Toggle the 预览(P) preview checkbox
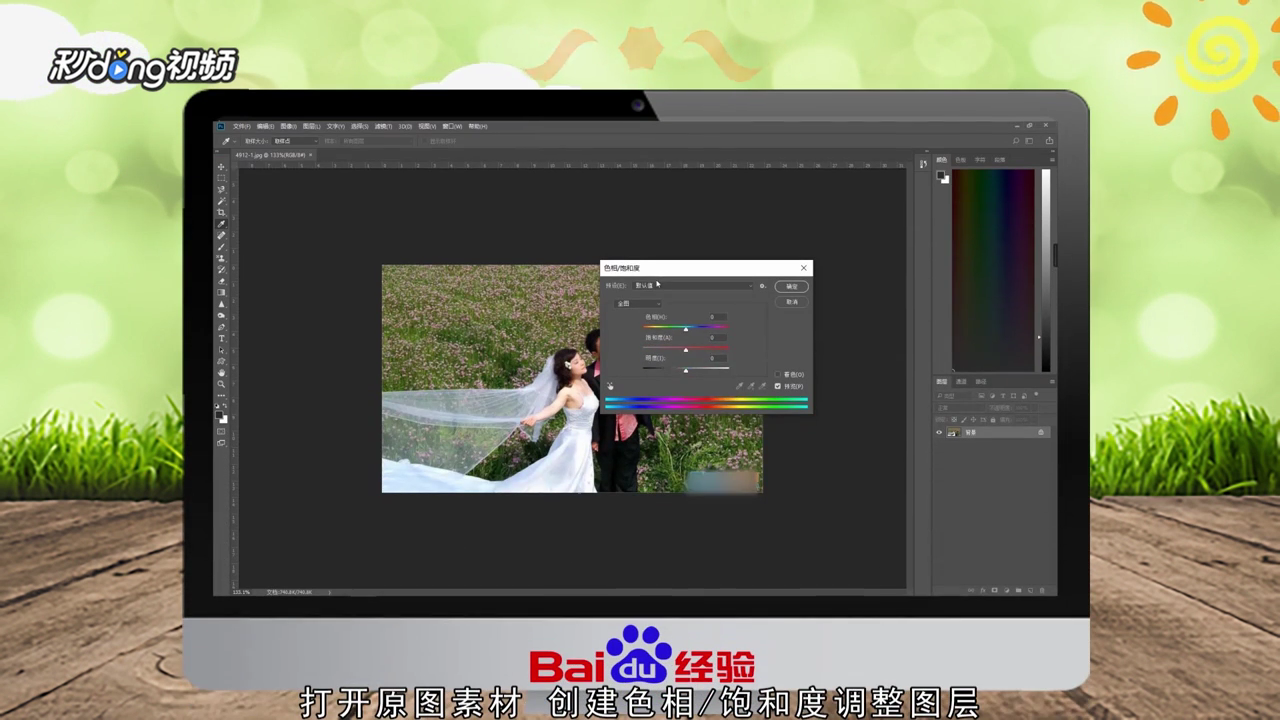The height and width of the screenshot is (720, 1280). point(777,386)
